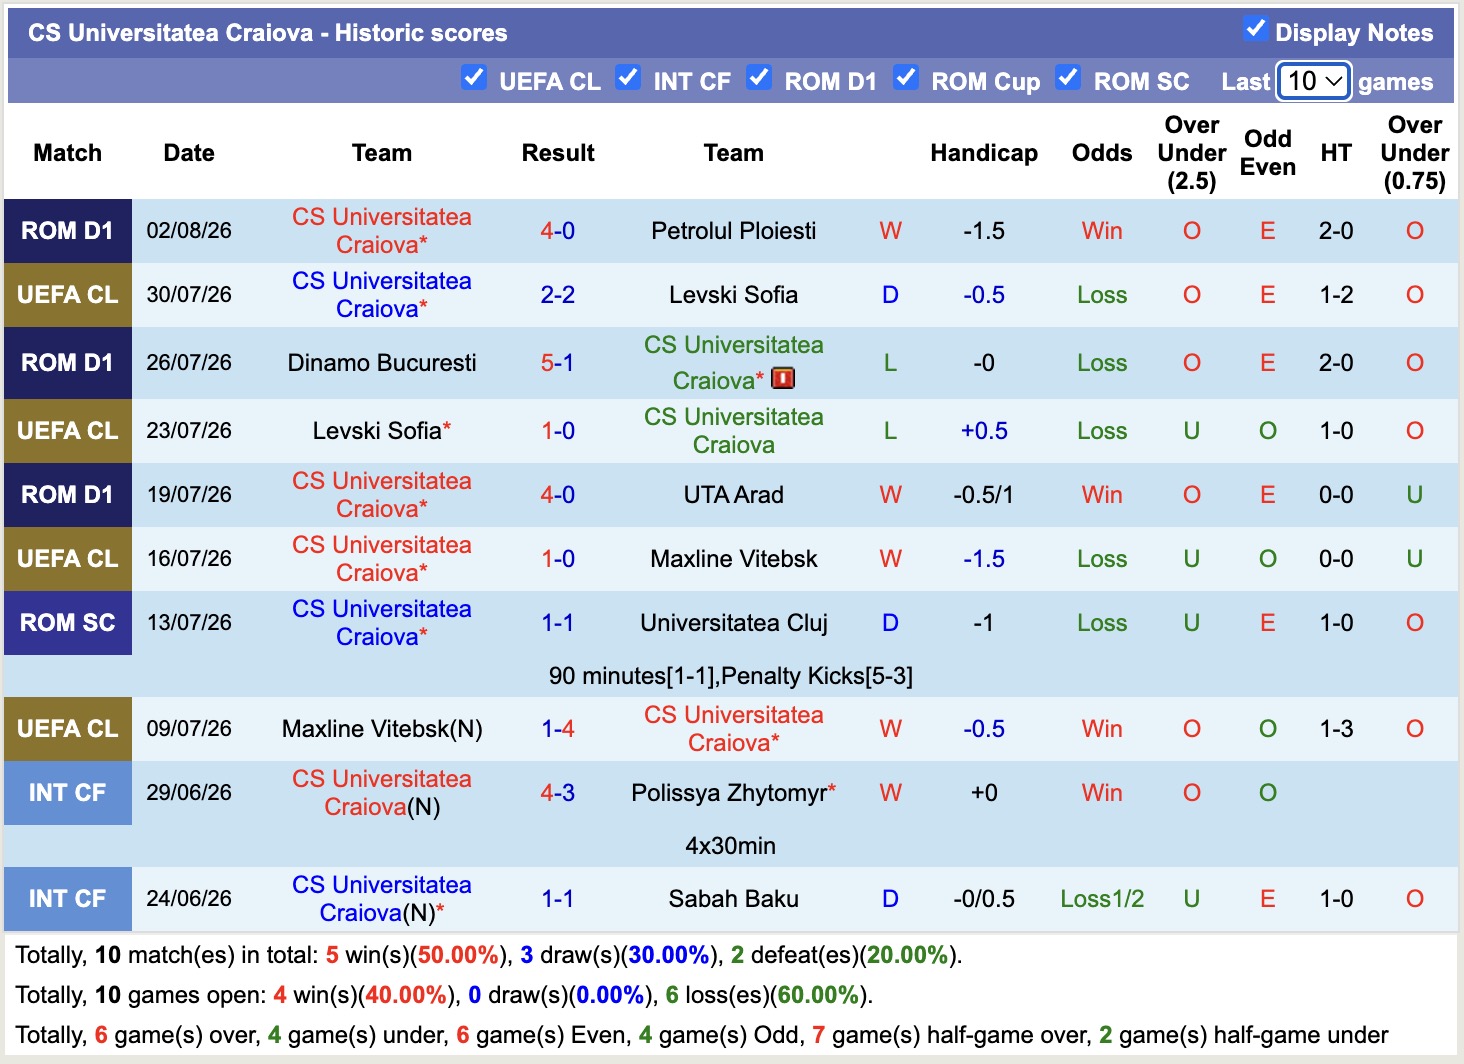Click the Match column header
The height and width of the screenshot is (1064, 1464).
(68, 153)
